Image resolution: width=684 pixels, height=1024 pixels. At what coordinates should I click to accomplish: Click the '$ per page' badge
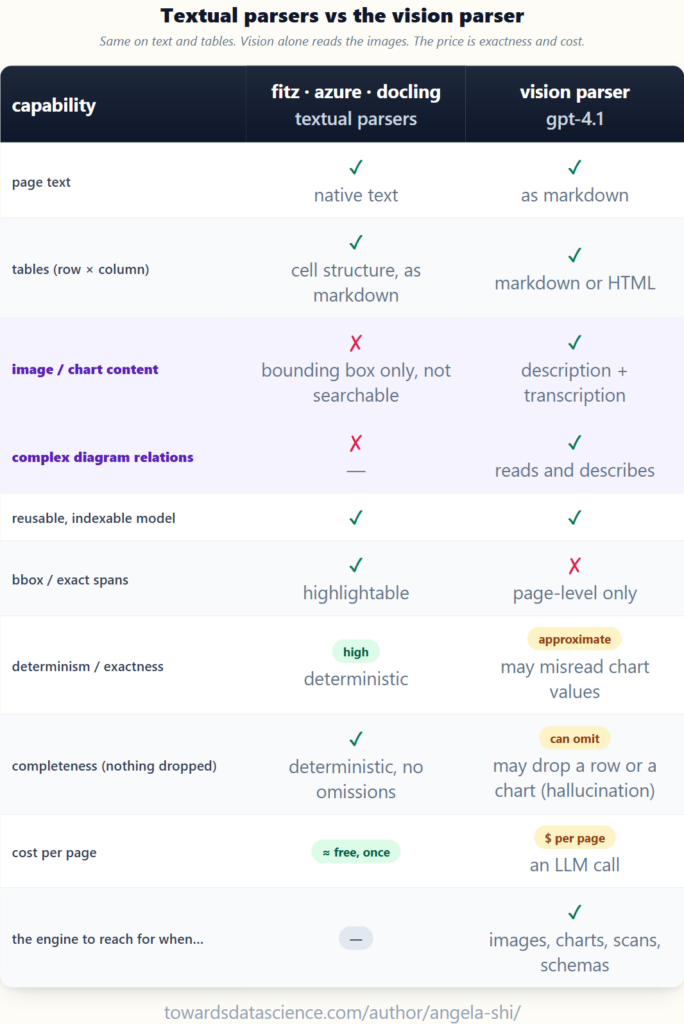tap(574, 838)
